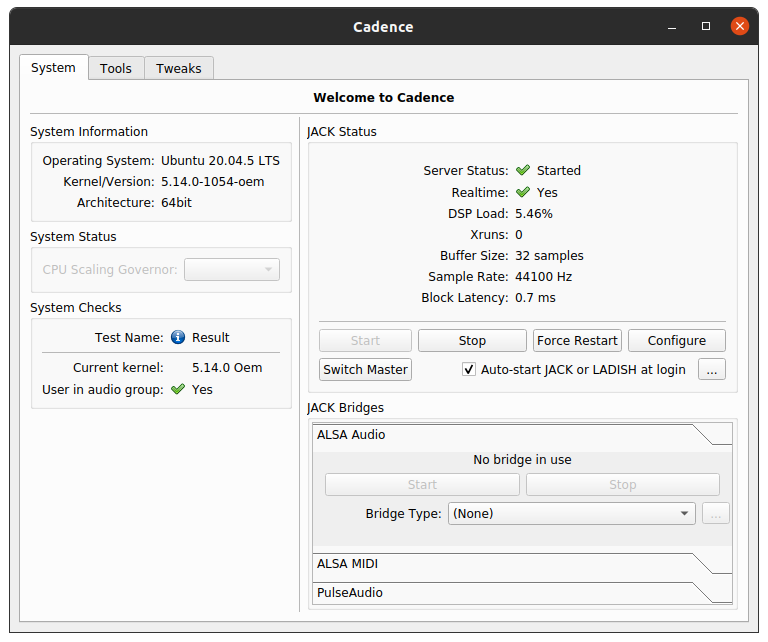Click the Xruns value 0

coord(519,235)
